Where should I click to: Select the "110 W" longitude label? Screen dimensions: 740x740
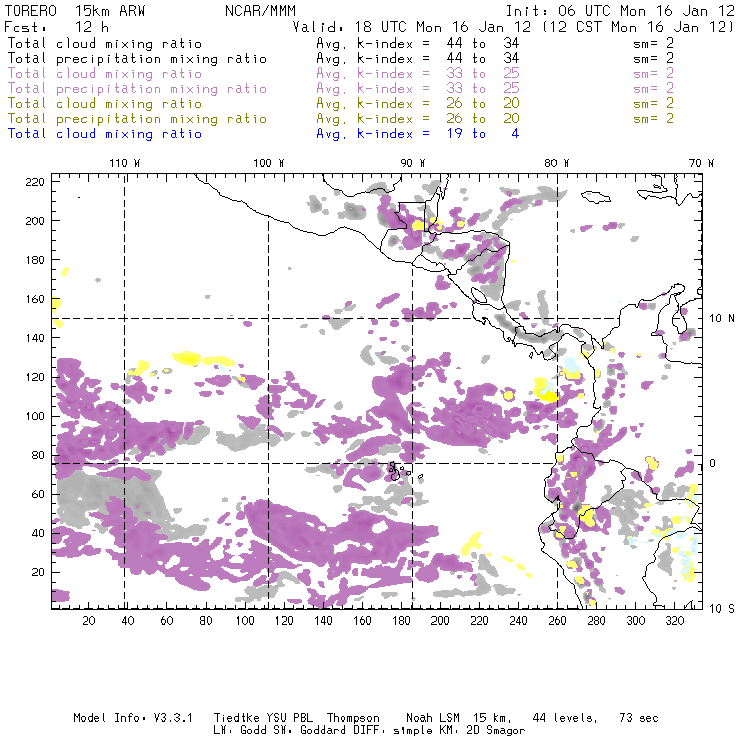pos(125,163)
